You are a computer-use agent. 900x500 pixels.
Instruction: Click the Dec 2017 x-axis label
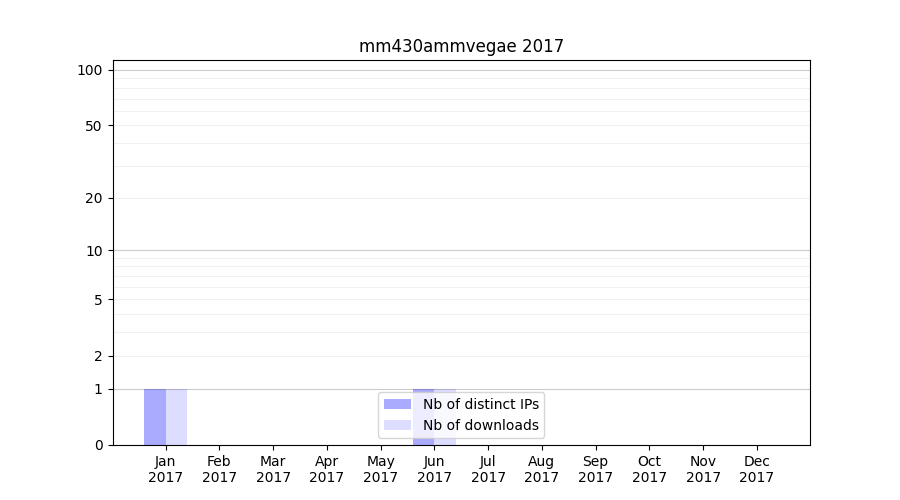757,469
